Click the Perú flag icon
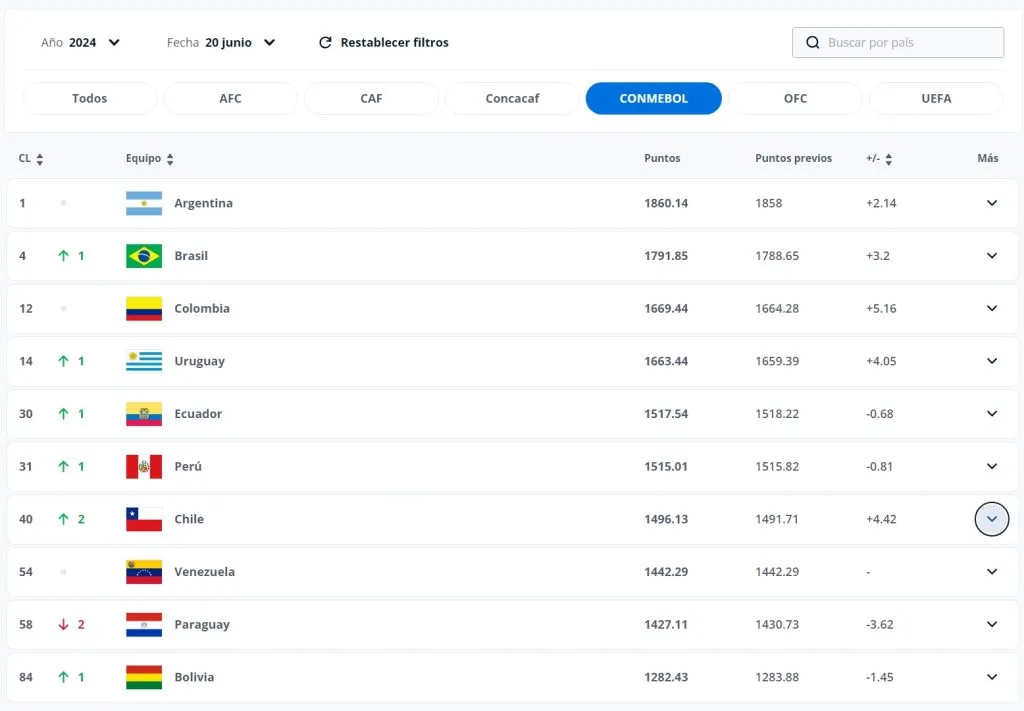 [144, 466]
